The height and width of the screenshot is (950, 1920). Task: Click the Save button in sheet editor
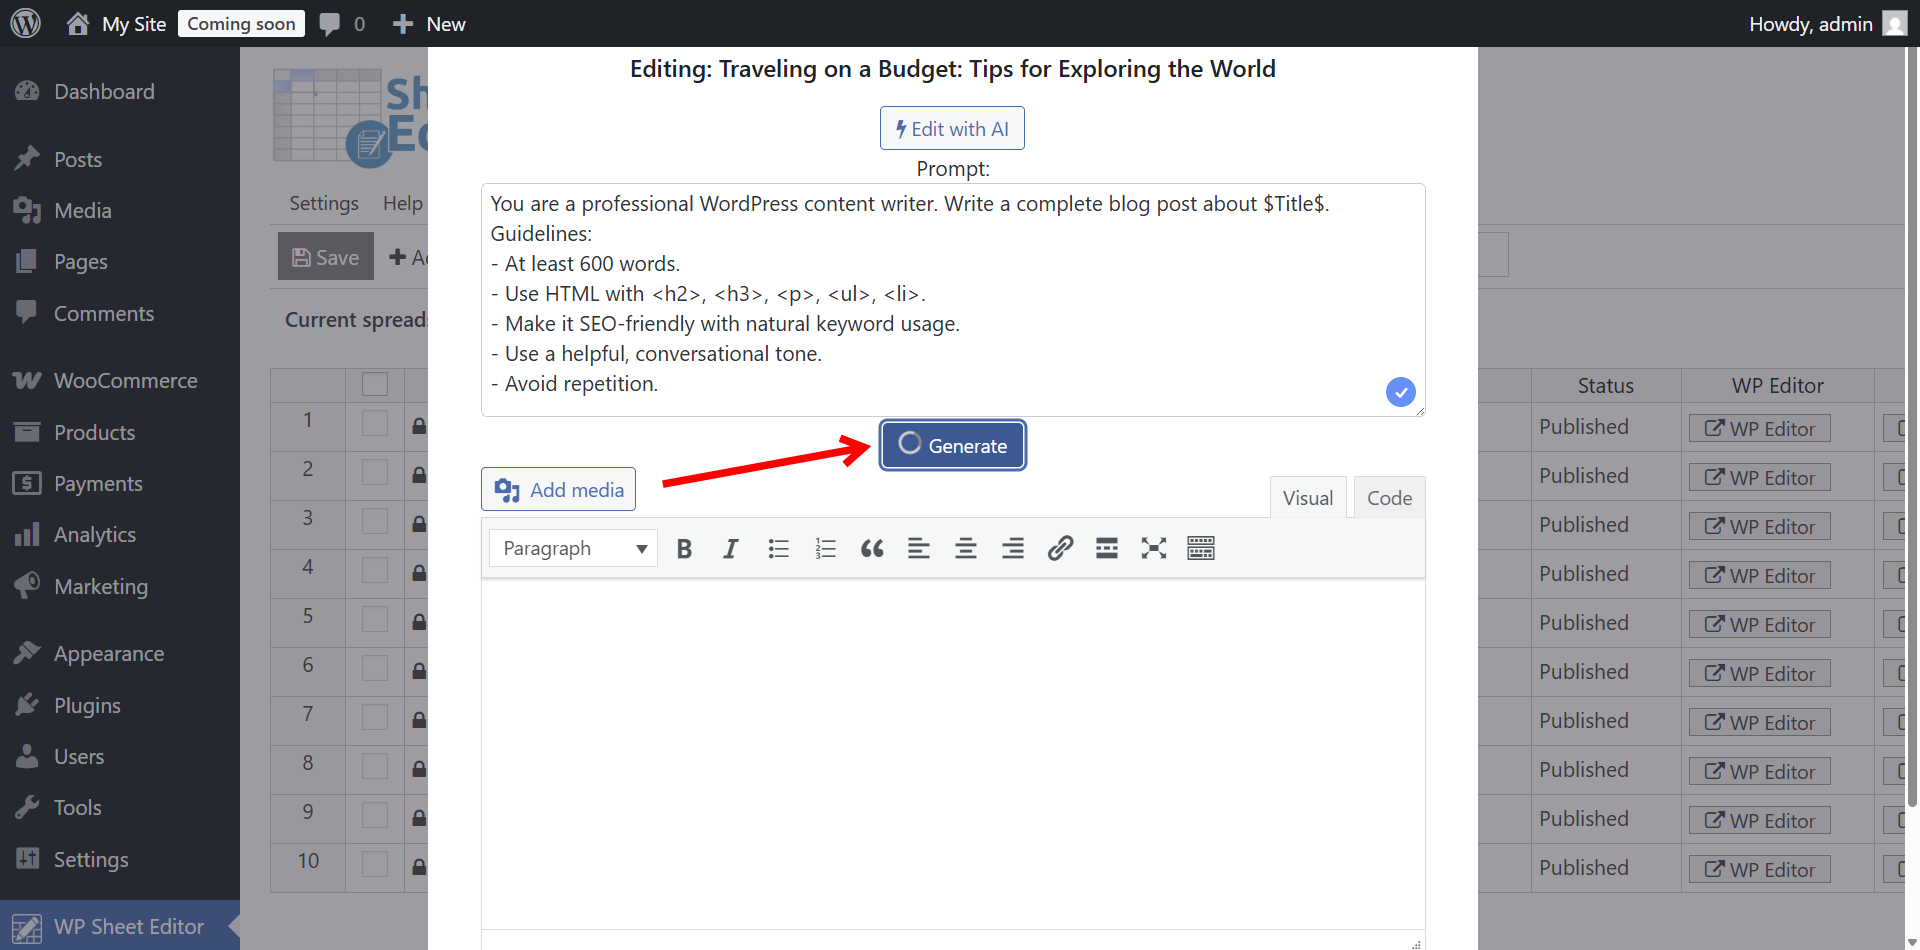click(x=325, y=257)
